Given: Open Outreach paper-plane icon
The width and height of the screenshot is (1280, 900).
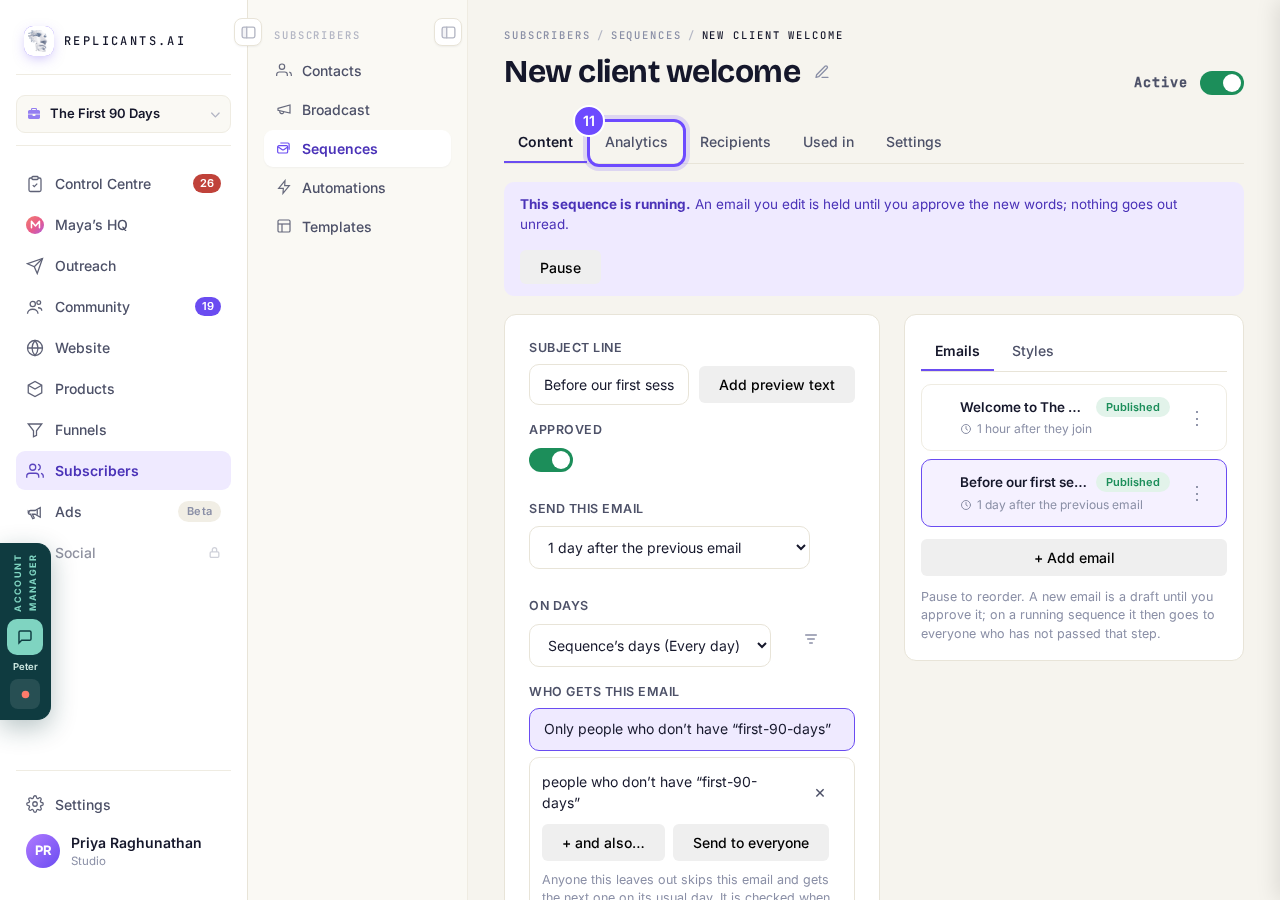Looking at the screenshot, I should (x=35, y=266).
